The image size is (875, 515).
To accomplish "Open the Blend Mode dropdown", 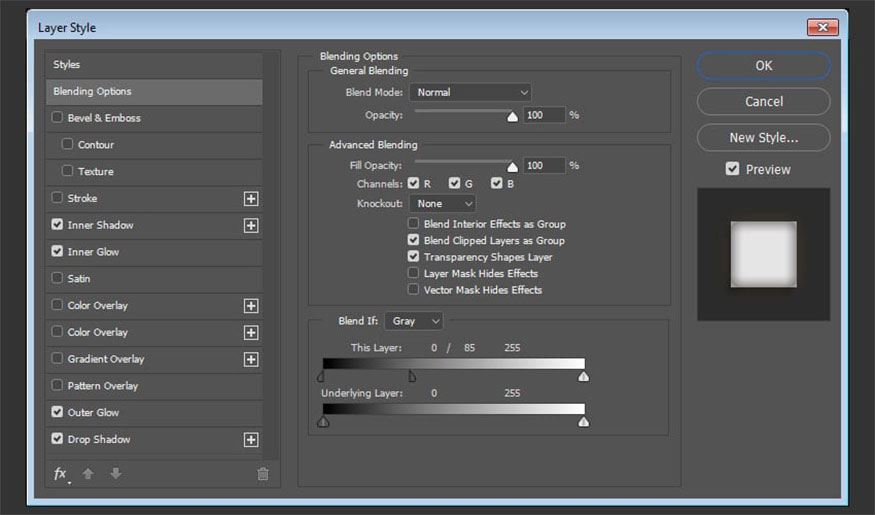I will click(x=470, y=92).
